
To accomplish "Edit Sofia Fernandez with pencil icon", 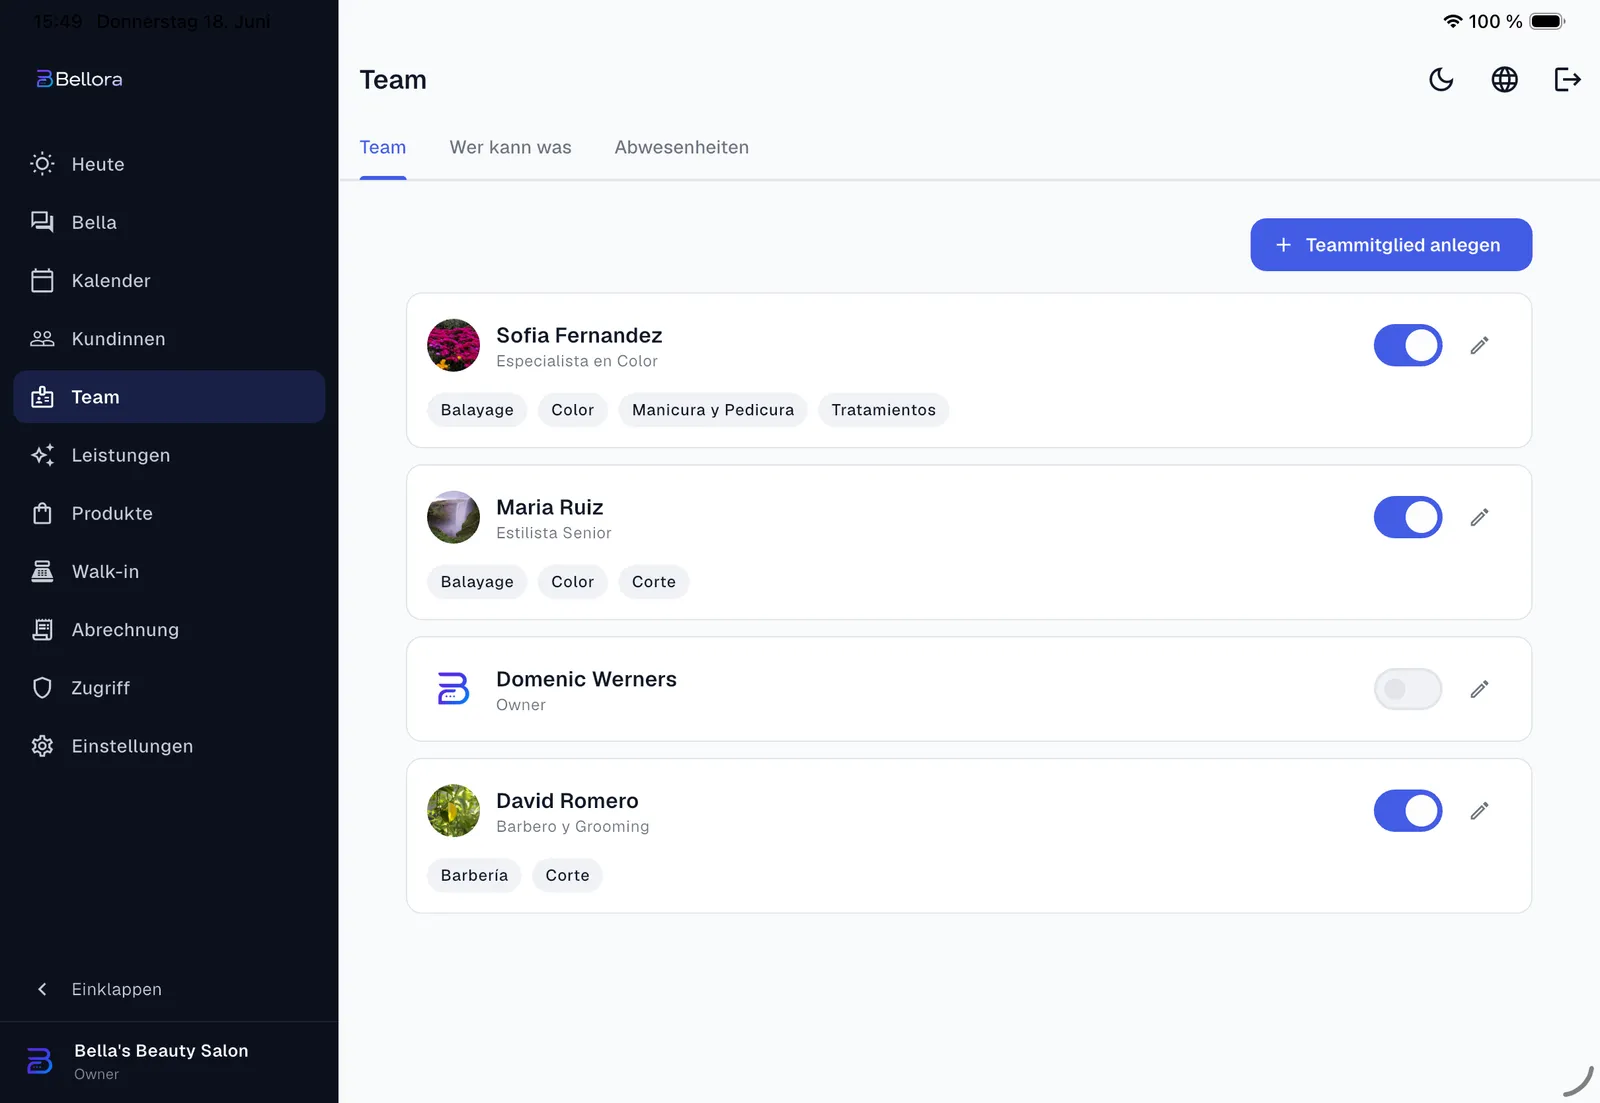I will 1479,345.
